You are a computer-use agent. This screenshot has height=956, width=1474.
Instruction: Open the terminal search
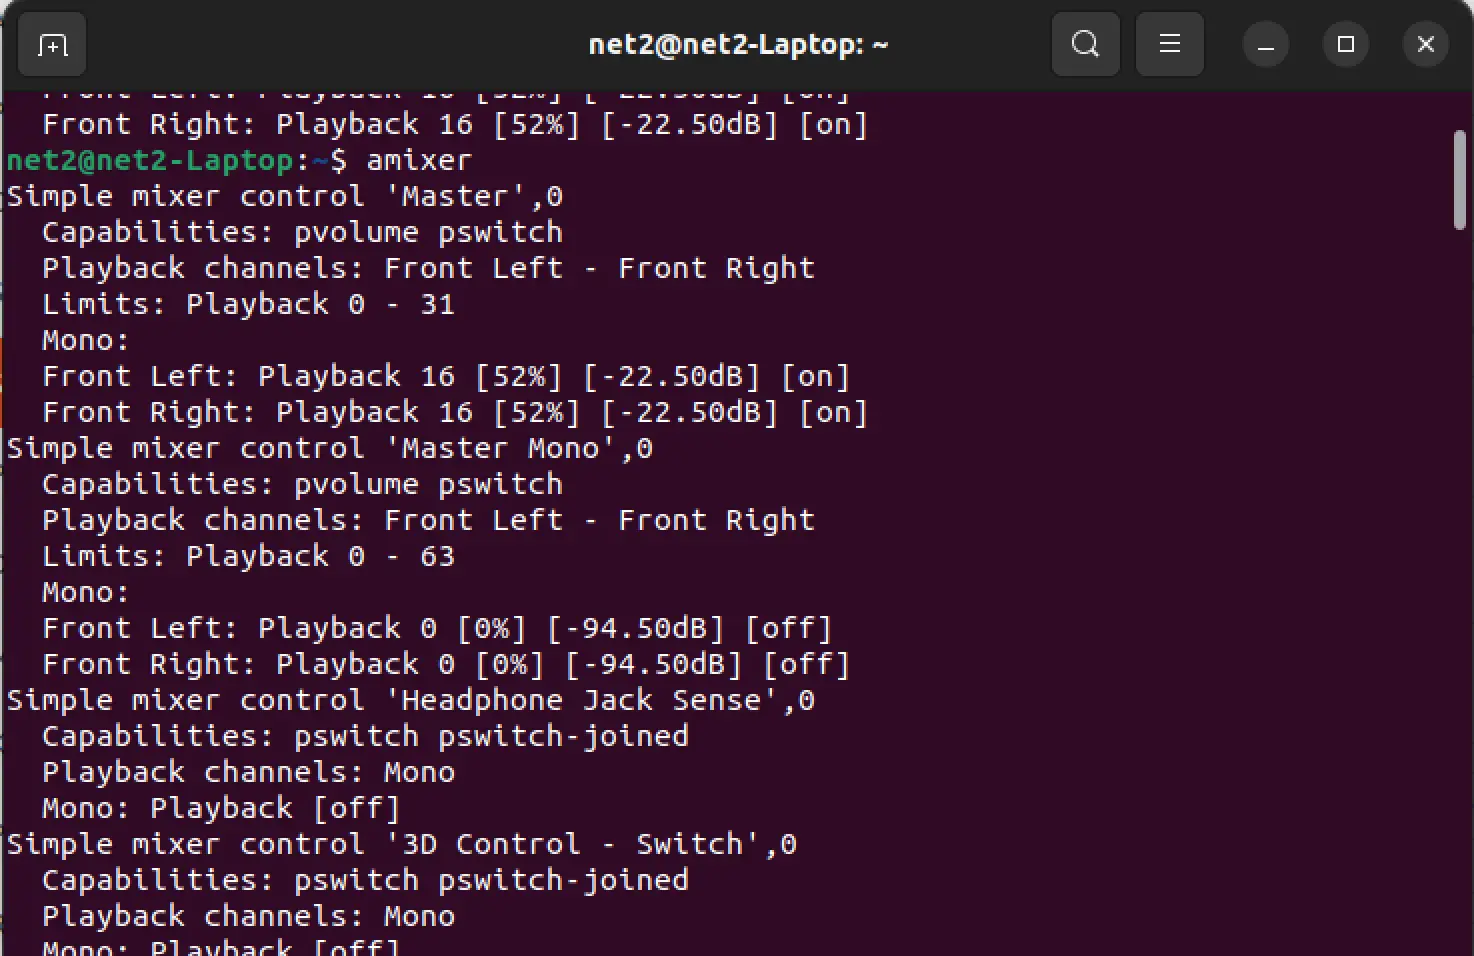1085,45
